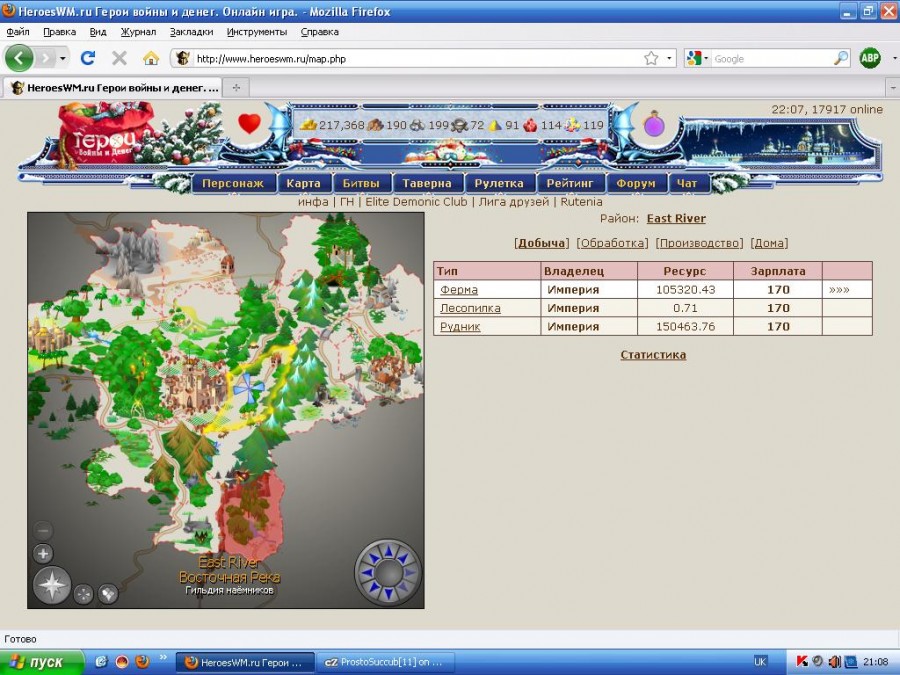Open the Чат game menu

coord(687,184)
